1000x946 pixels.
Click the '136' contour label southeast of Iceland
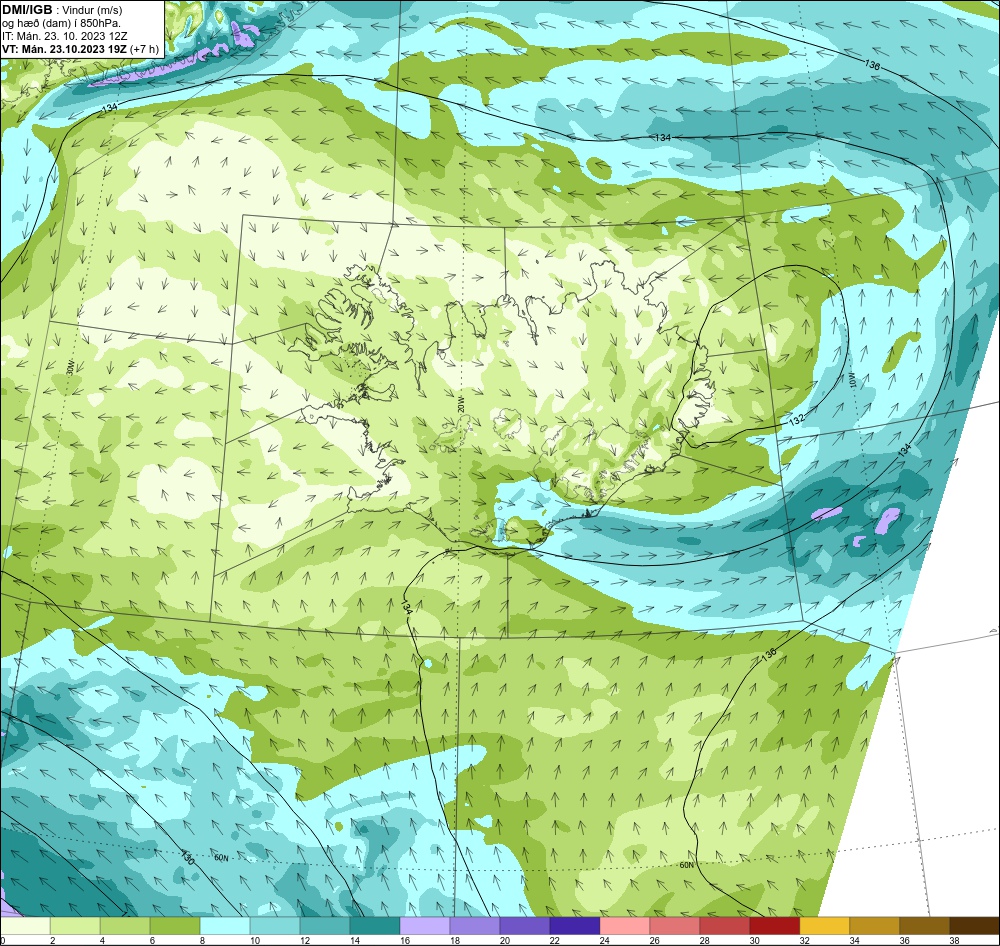click(769, 654)
